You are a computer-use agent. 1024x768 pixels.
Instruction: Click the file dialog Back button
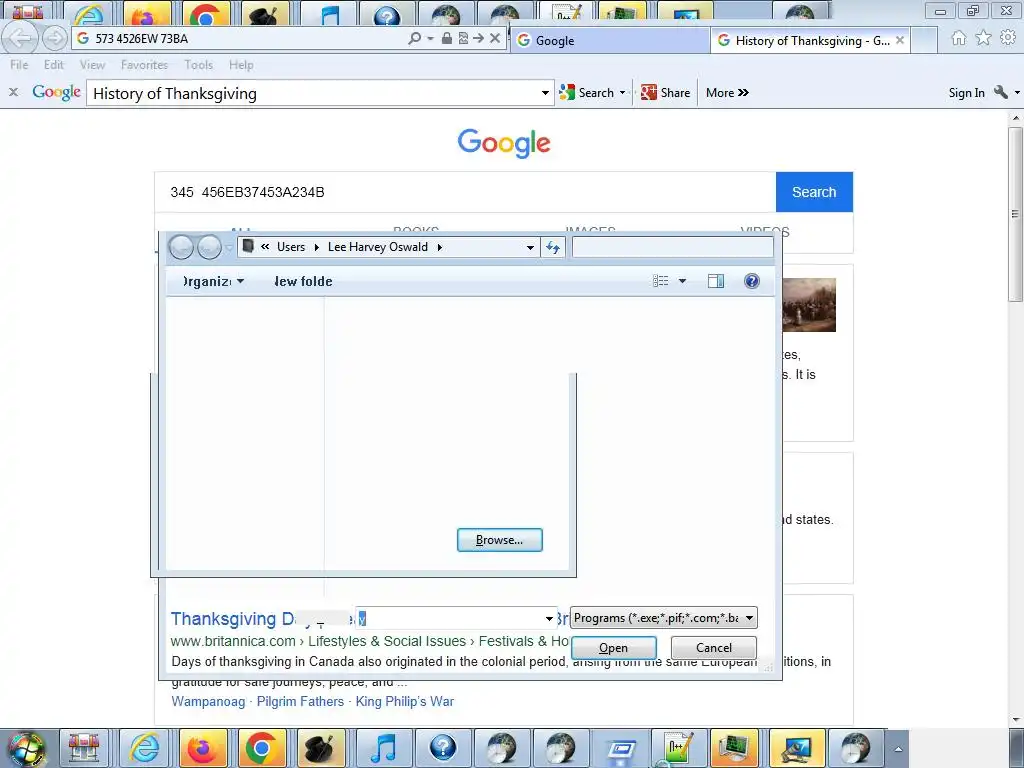coord(181,248)
